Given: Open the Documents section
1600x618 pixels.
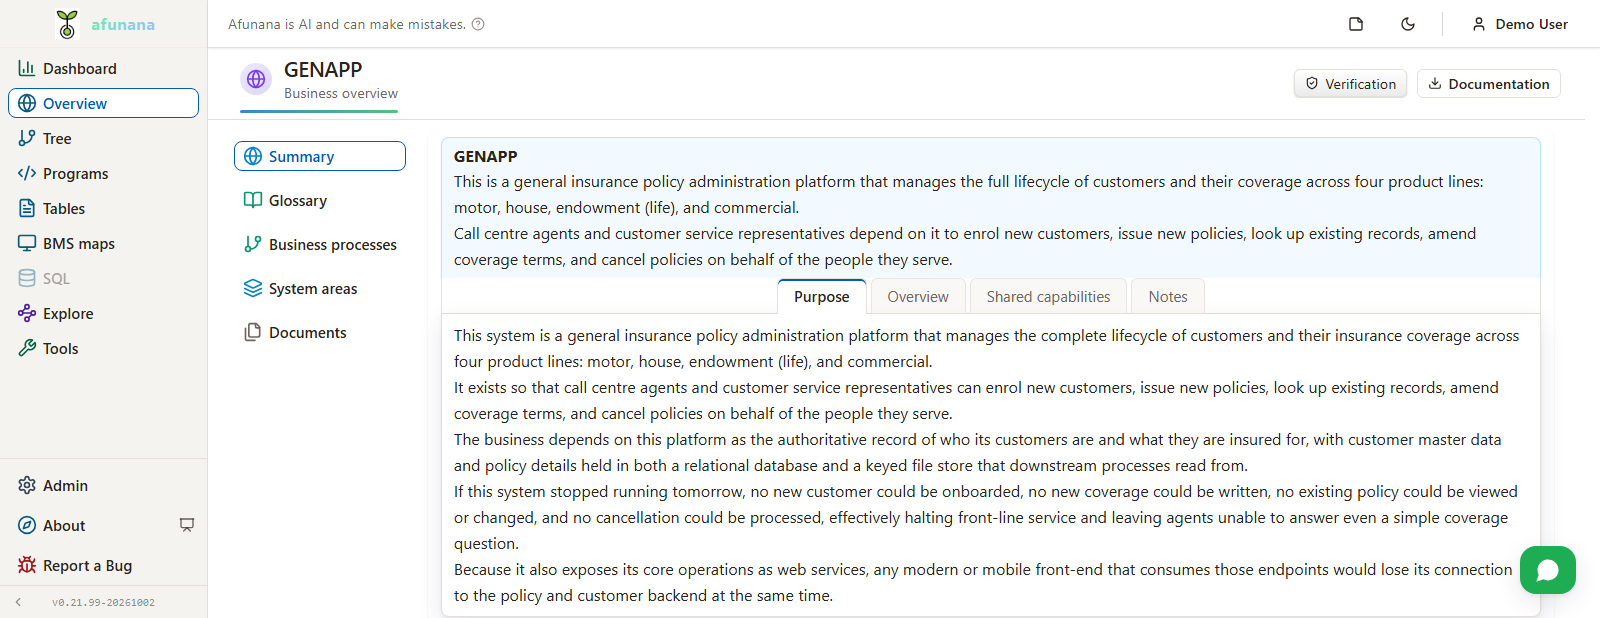Looking at the screenshot, I should 320,332.
